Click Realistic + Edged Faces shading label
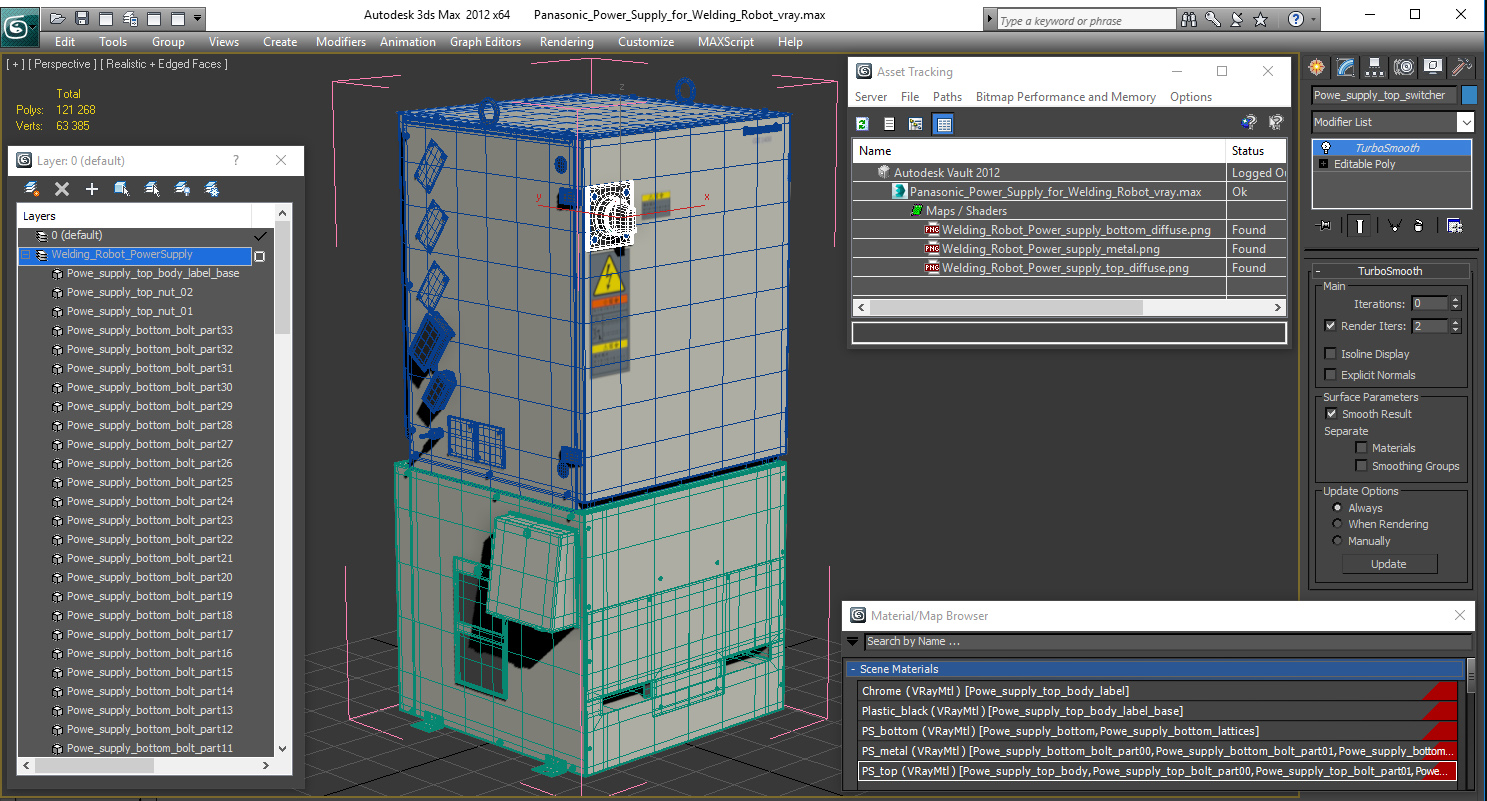The height and width of the screenshot is (801, 1487). [164, 64]
